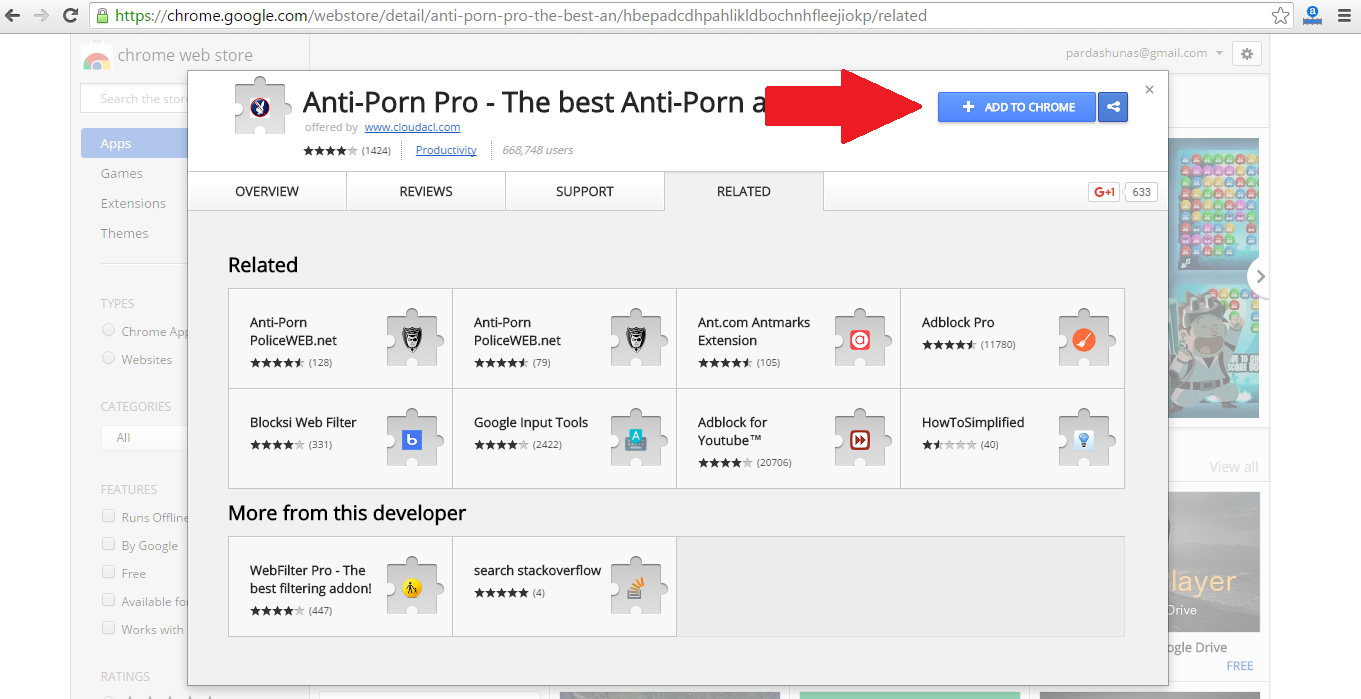Click the extension icon in browser toolbar
This screenshot has height=699, width=1361.
tap(1313, 16)
